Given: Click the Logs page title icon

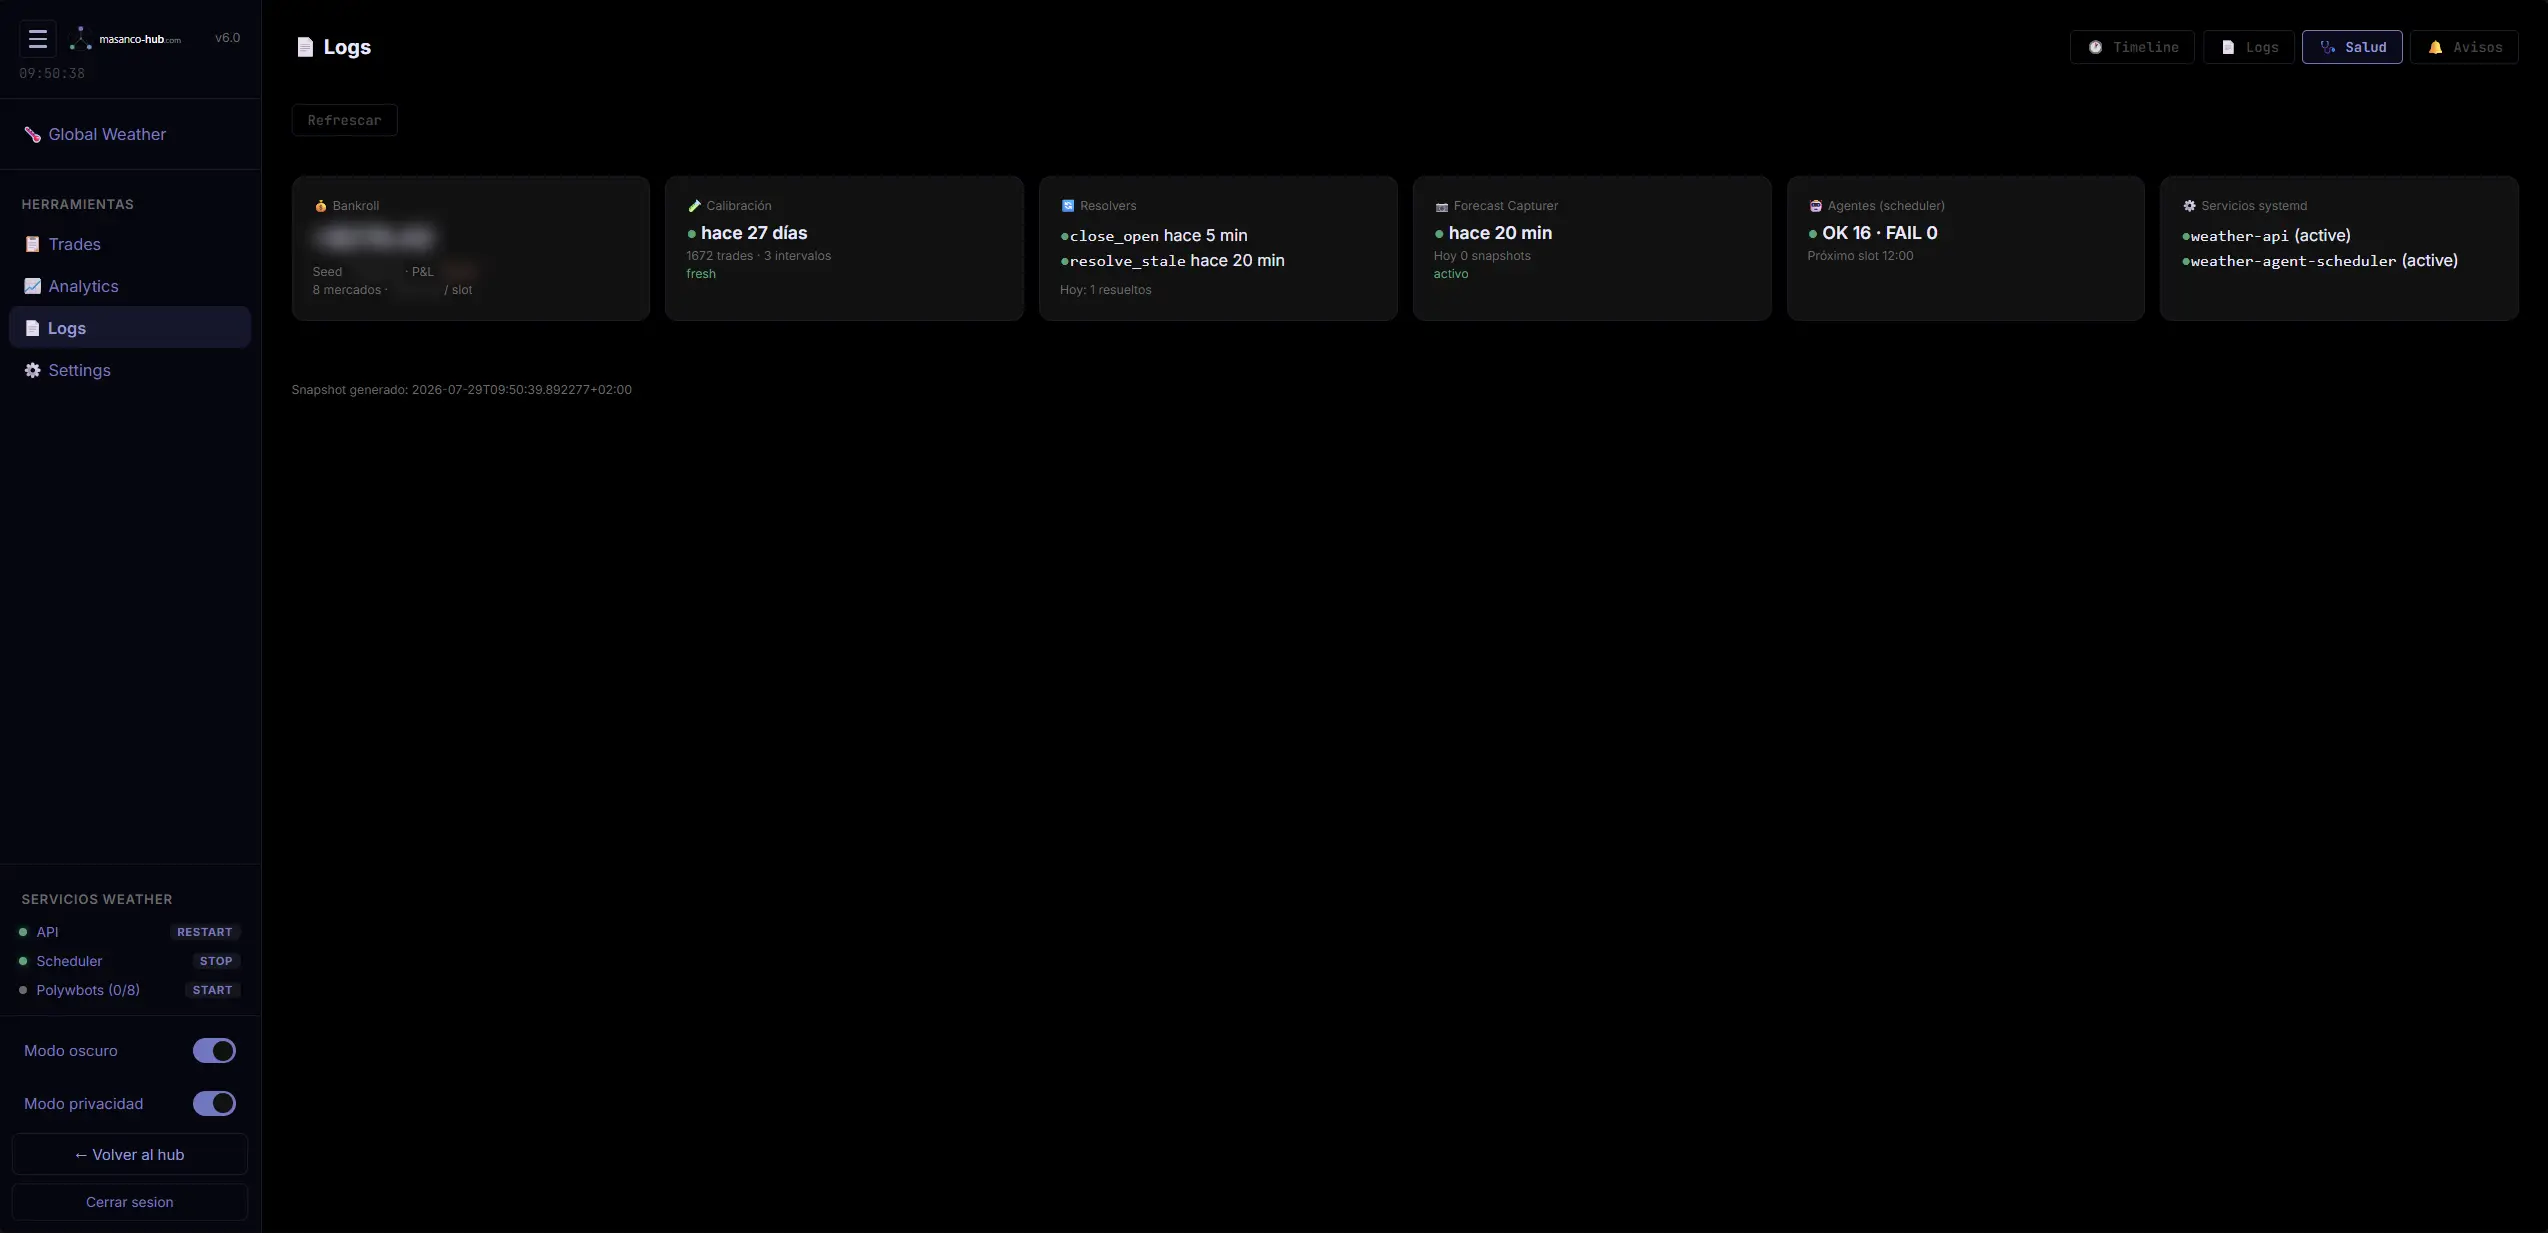Looking at the screenshot, I should [305, 47].
